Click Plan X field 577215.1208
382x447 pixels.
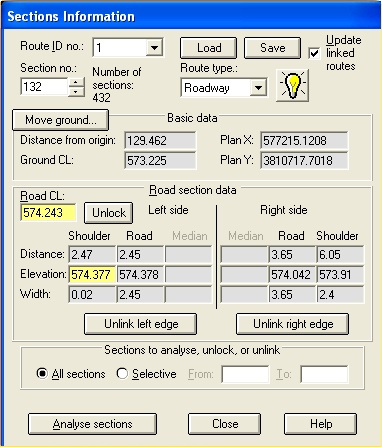click(x=304, y=140)
